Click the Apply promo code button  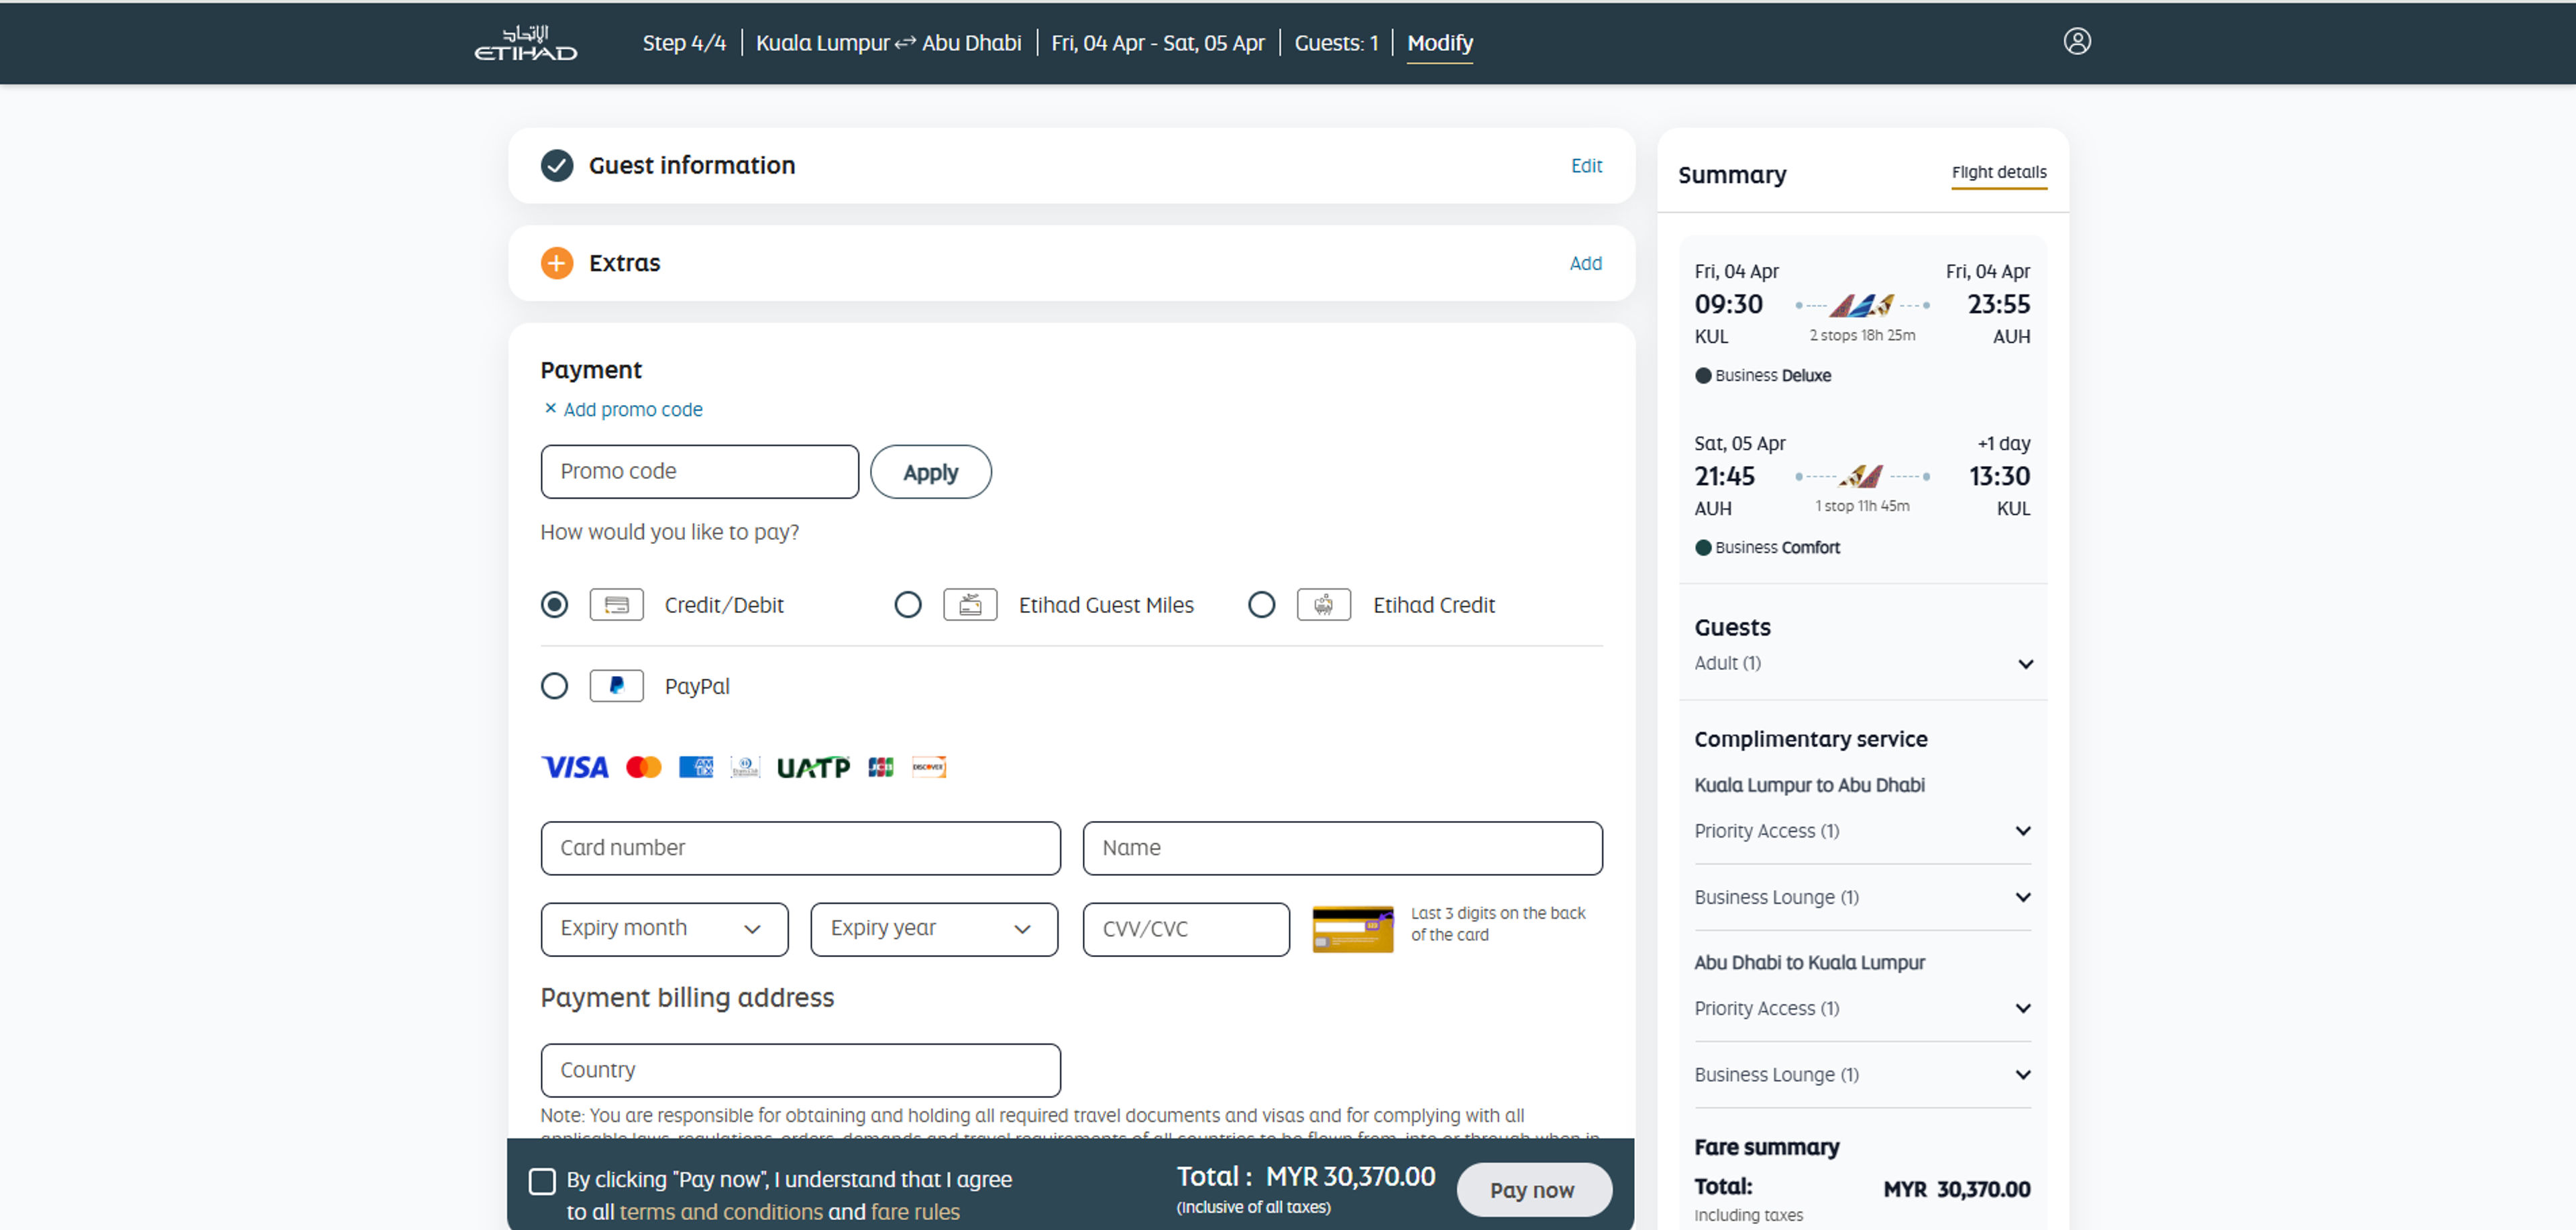[931, 472]
